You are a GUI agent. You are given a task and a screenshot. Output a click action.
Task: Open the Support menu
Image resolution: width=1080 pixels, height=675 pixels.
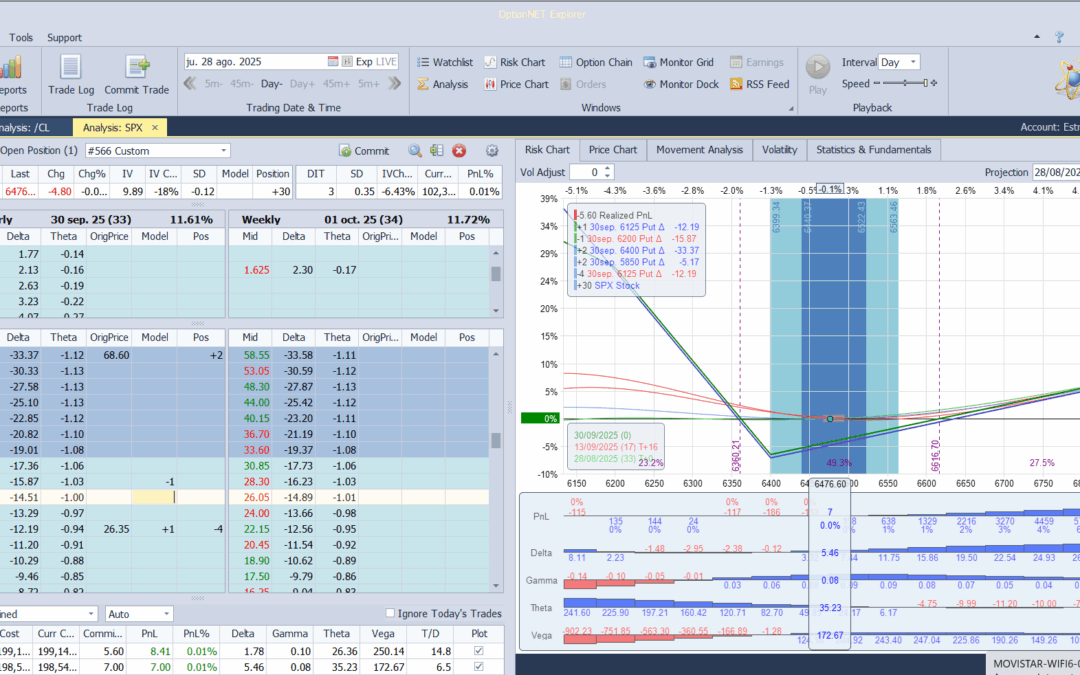[x=64, y=38]
